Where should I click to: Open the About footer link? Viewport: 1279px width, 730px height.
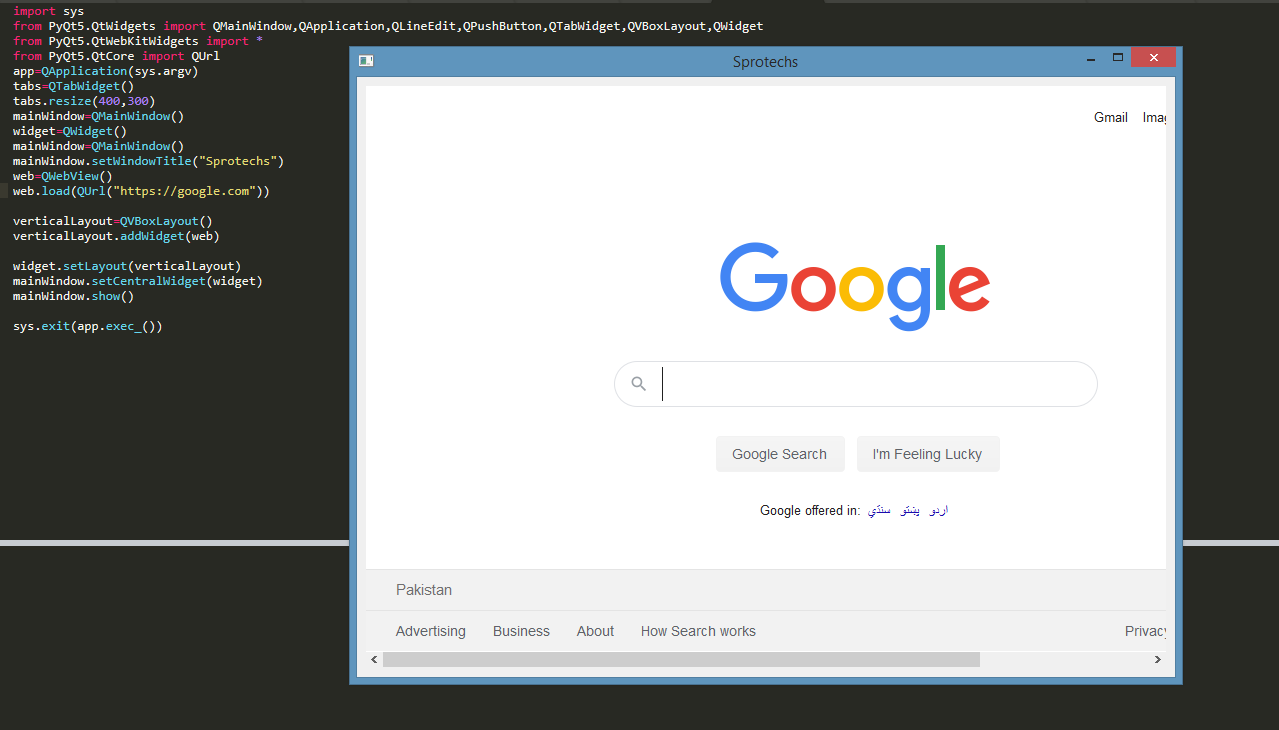[x=595, y=631]
